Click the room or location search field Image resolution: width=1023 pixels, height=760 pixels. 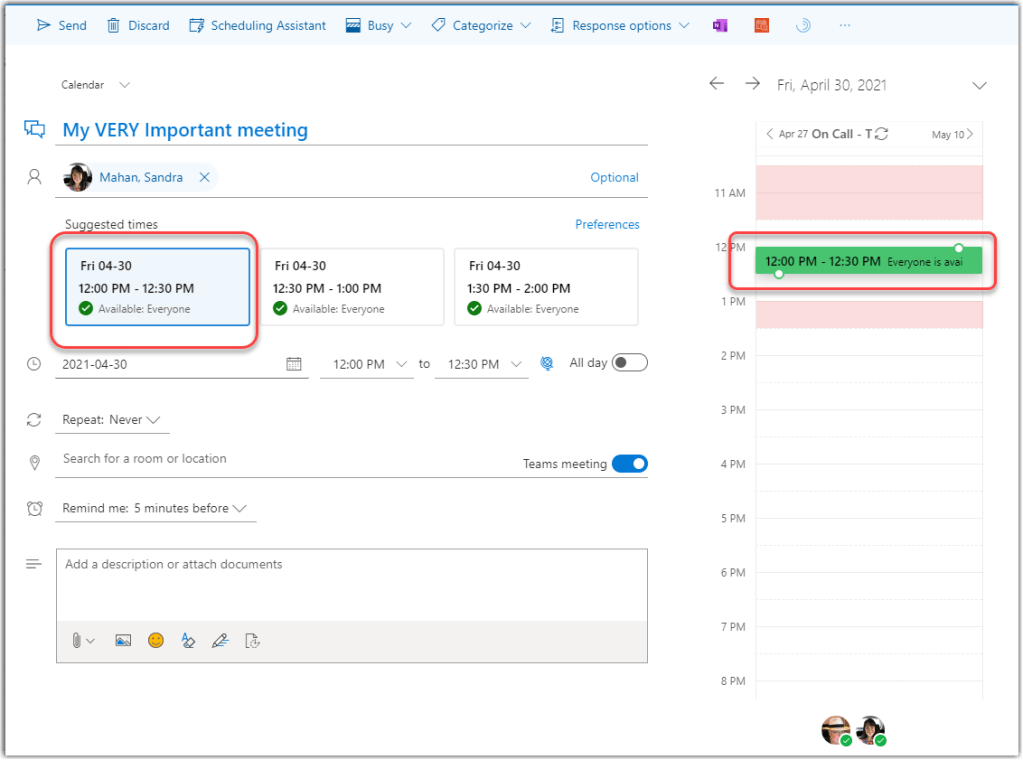tap(280, 459)
